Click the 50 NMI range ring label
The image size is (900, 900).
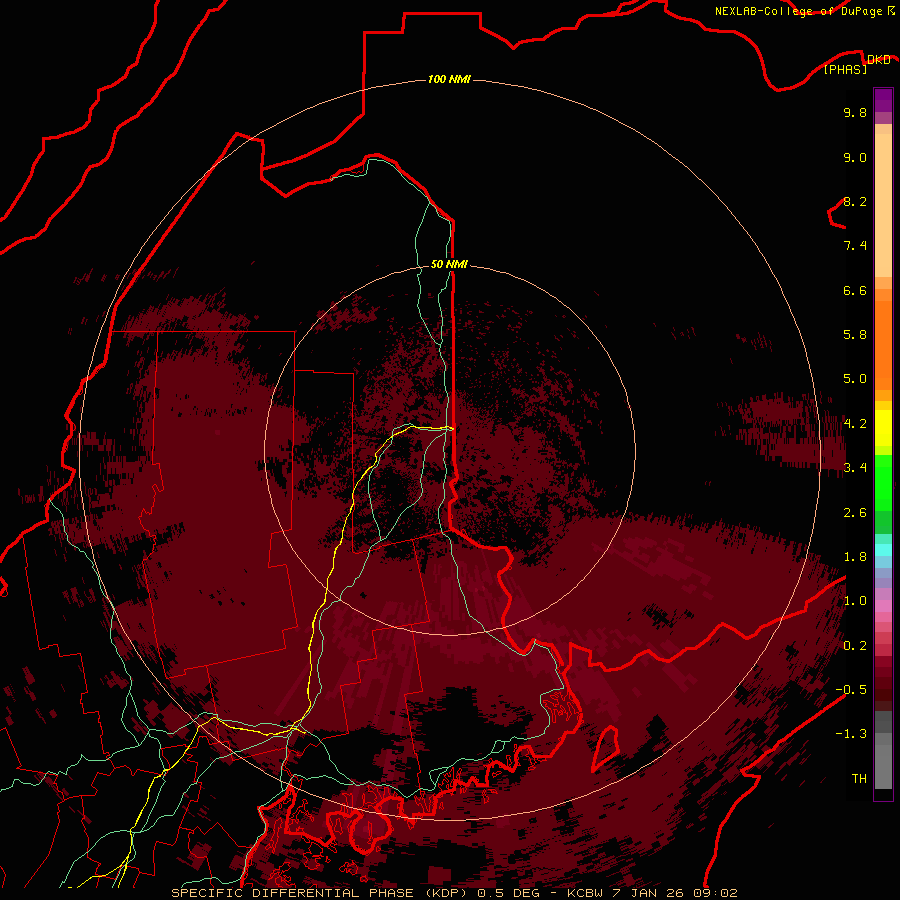pyautogui.click(x=449, y=264)
